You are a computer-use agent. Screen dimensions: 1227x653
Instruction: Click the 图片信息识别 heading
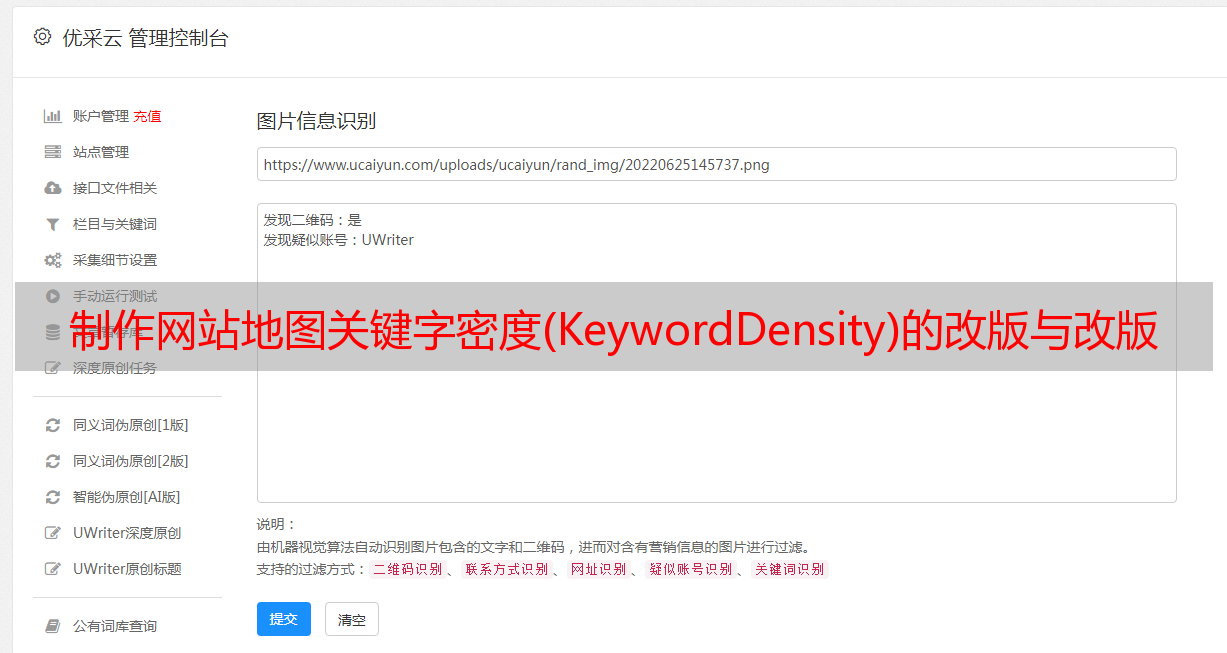(316, 121)
